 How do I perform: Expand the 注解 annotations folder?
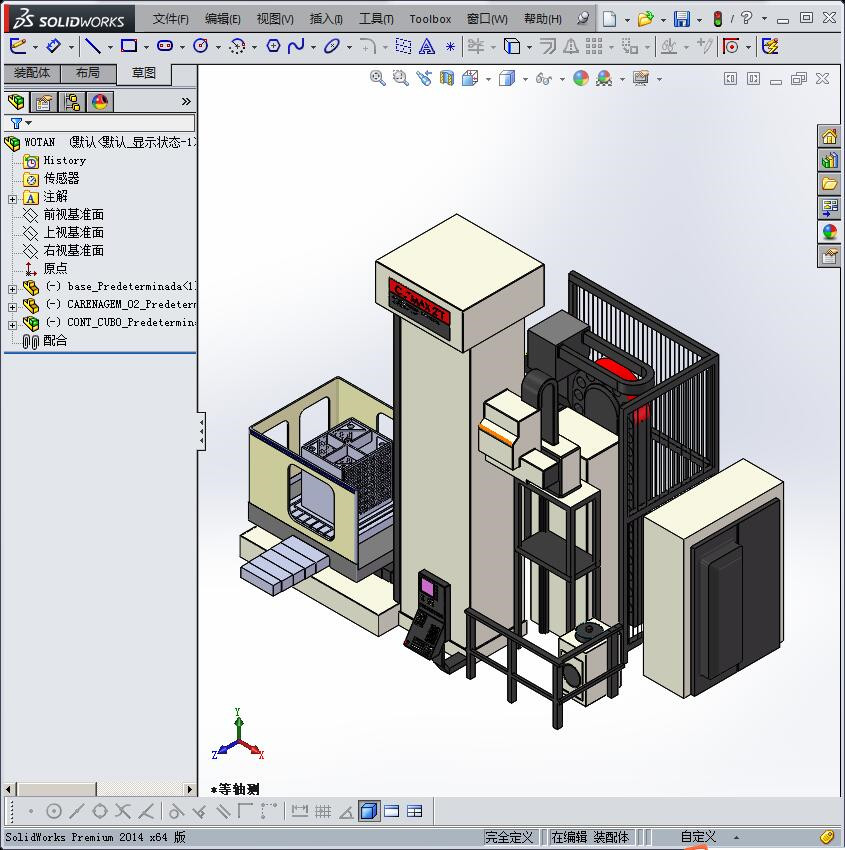[x=12, y=199]
